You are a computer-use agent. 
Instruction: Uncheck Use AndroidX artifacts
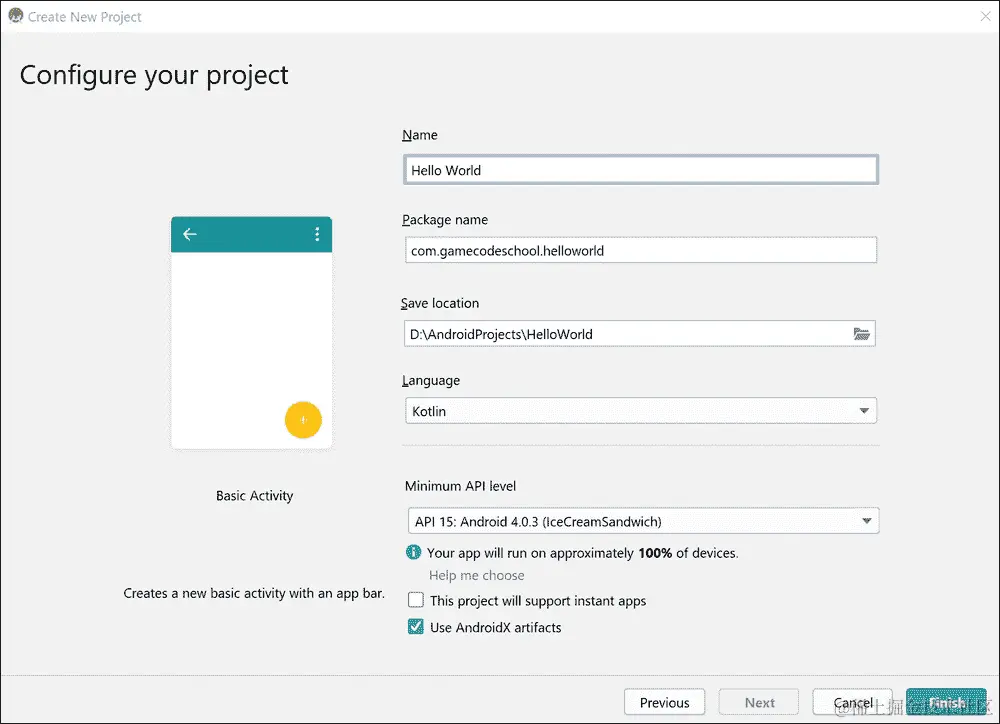click(416, 627)
